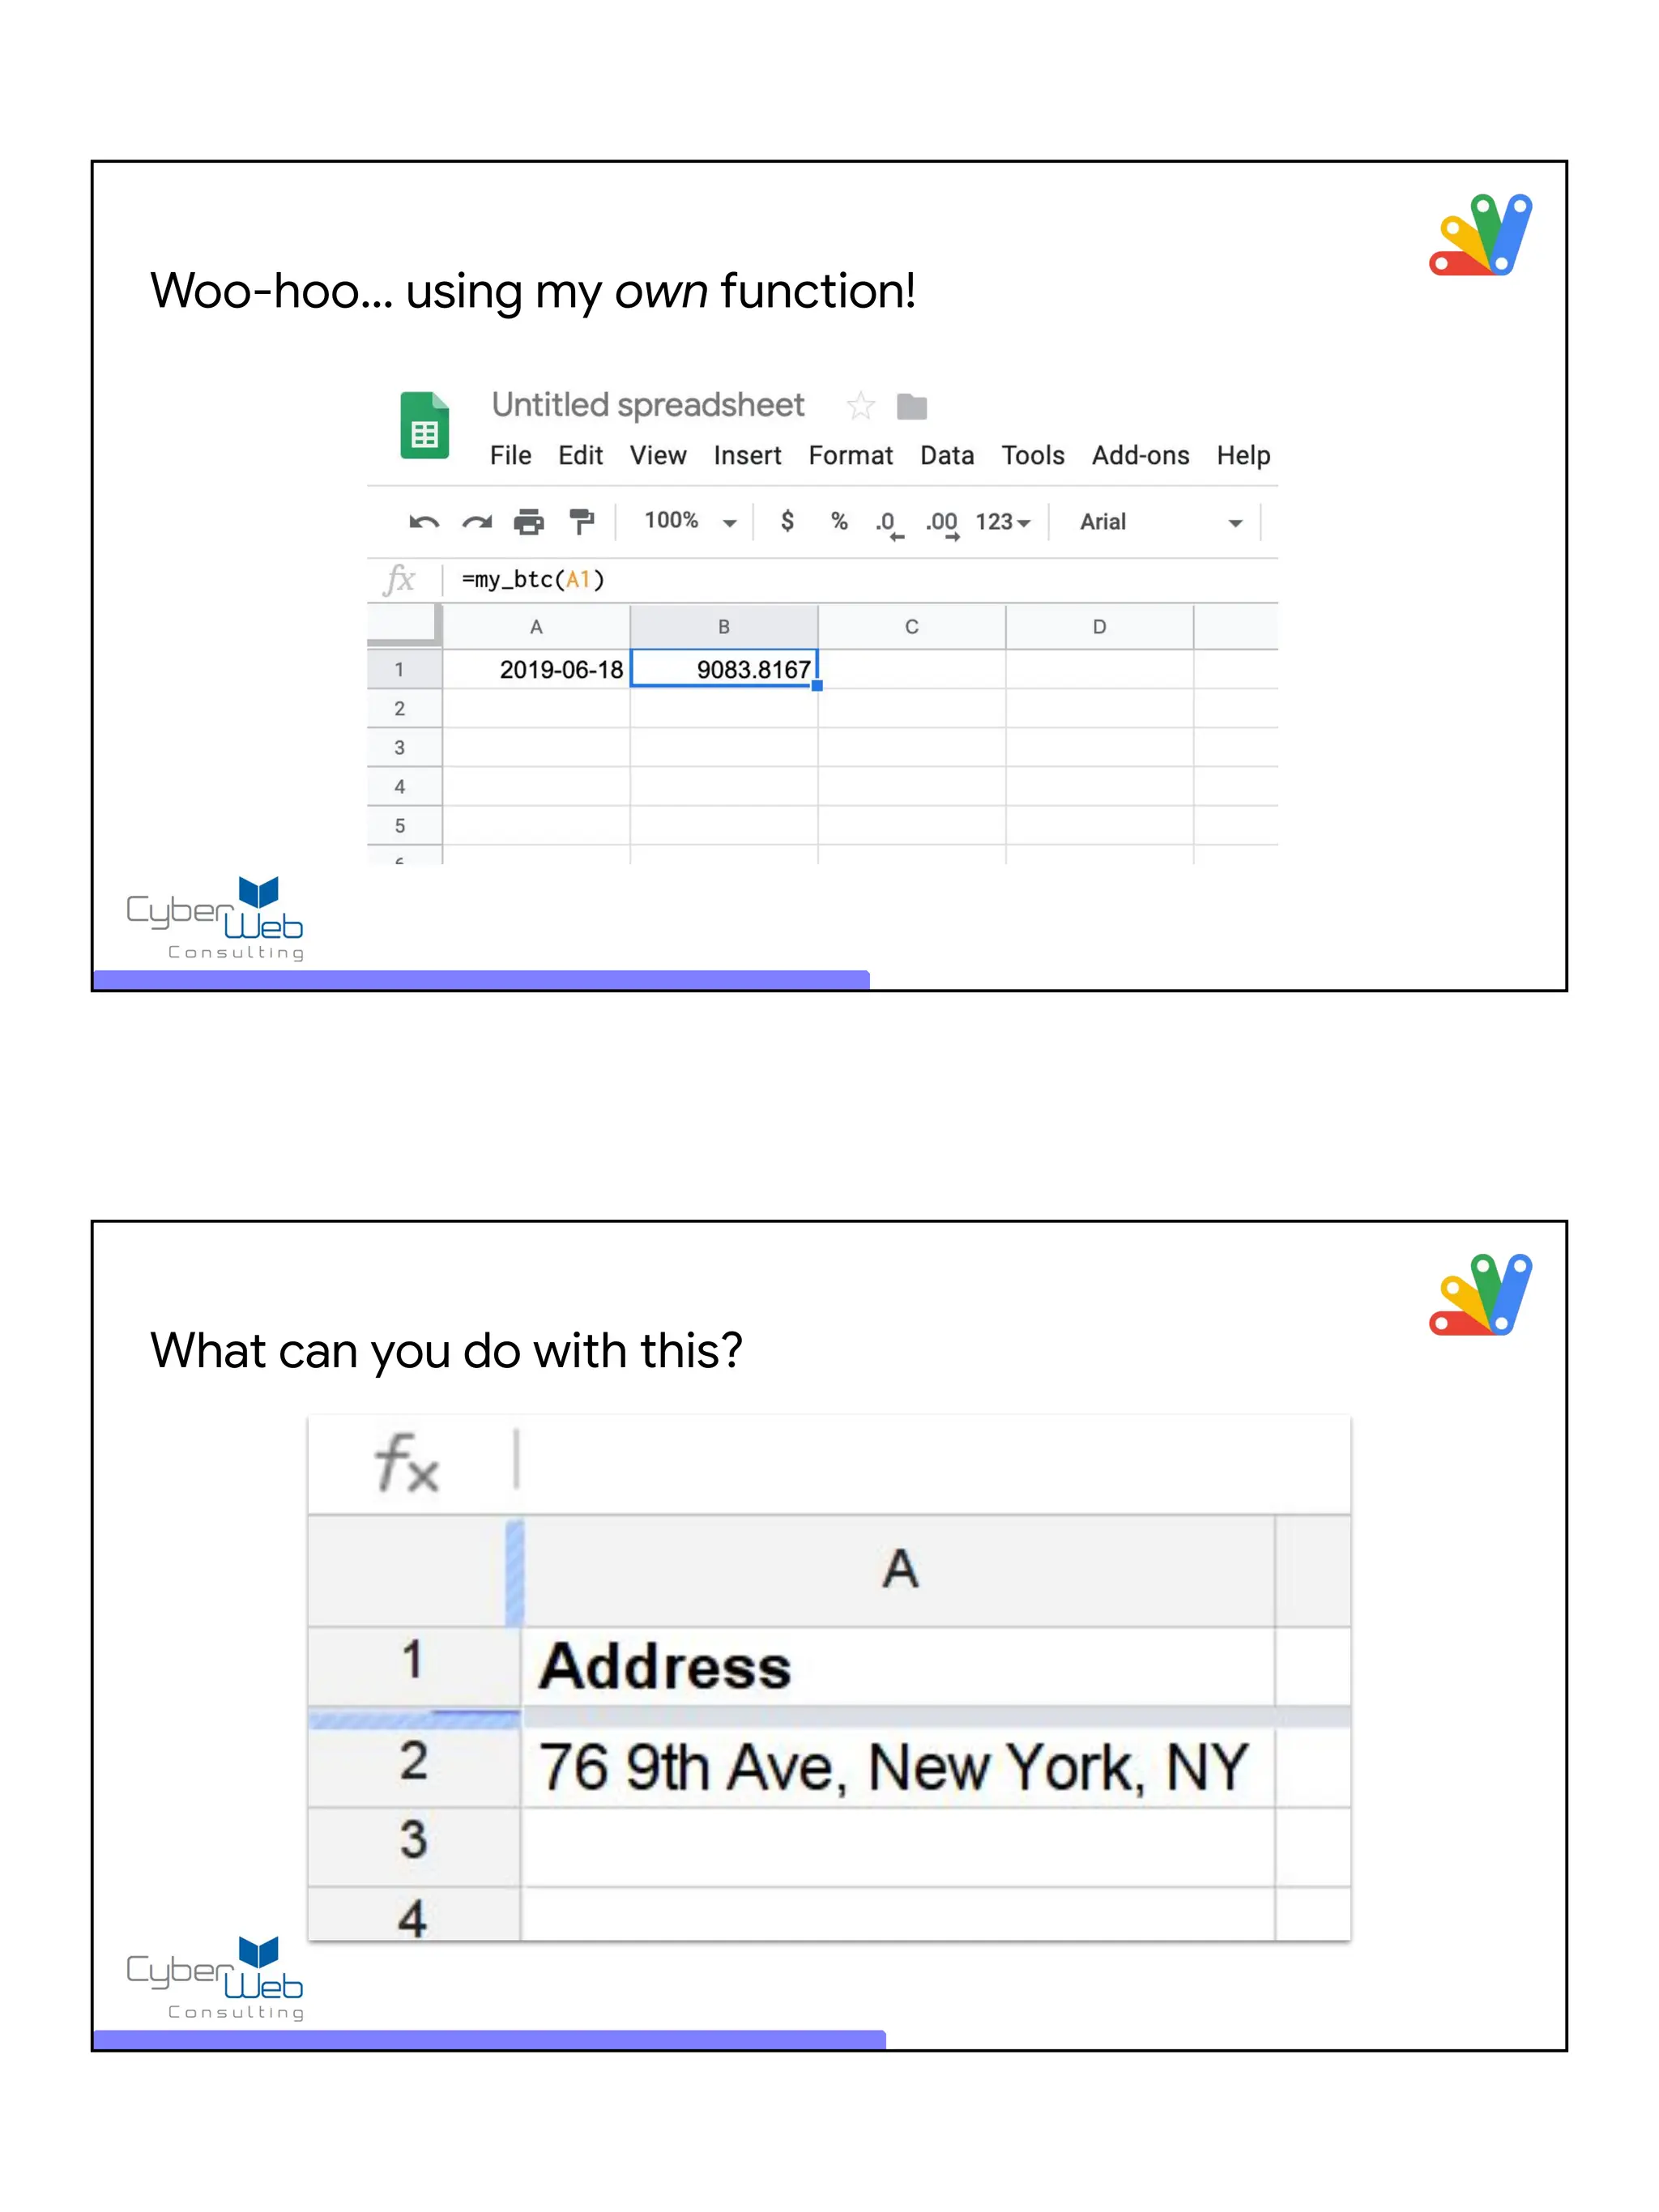
Task: Select row 2 header in top spreadsheet
Action: pos(404,708)
